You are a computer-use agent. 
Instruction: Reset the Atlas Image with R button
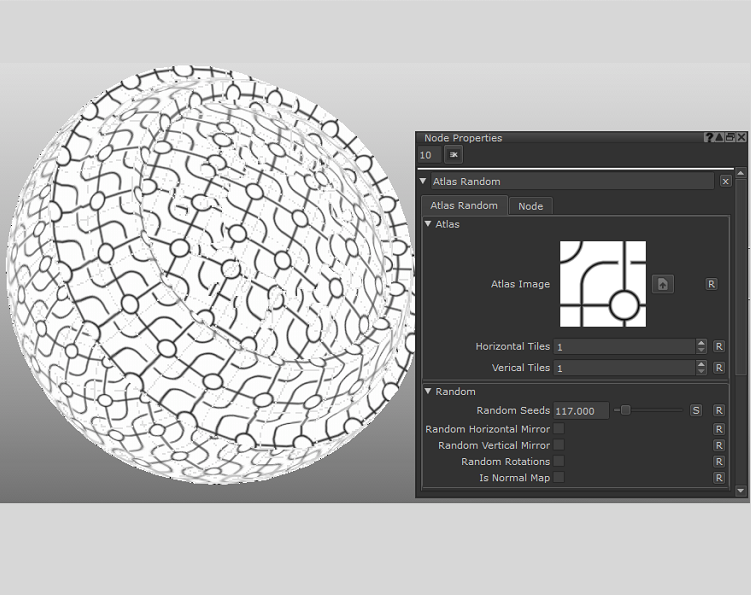pos(711,284)
